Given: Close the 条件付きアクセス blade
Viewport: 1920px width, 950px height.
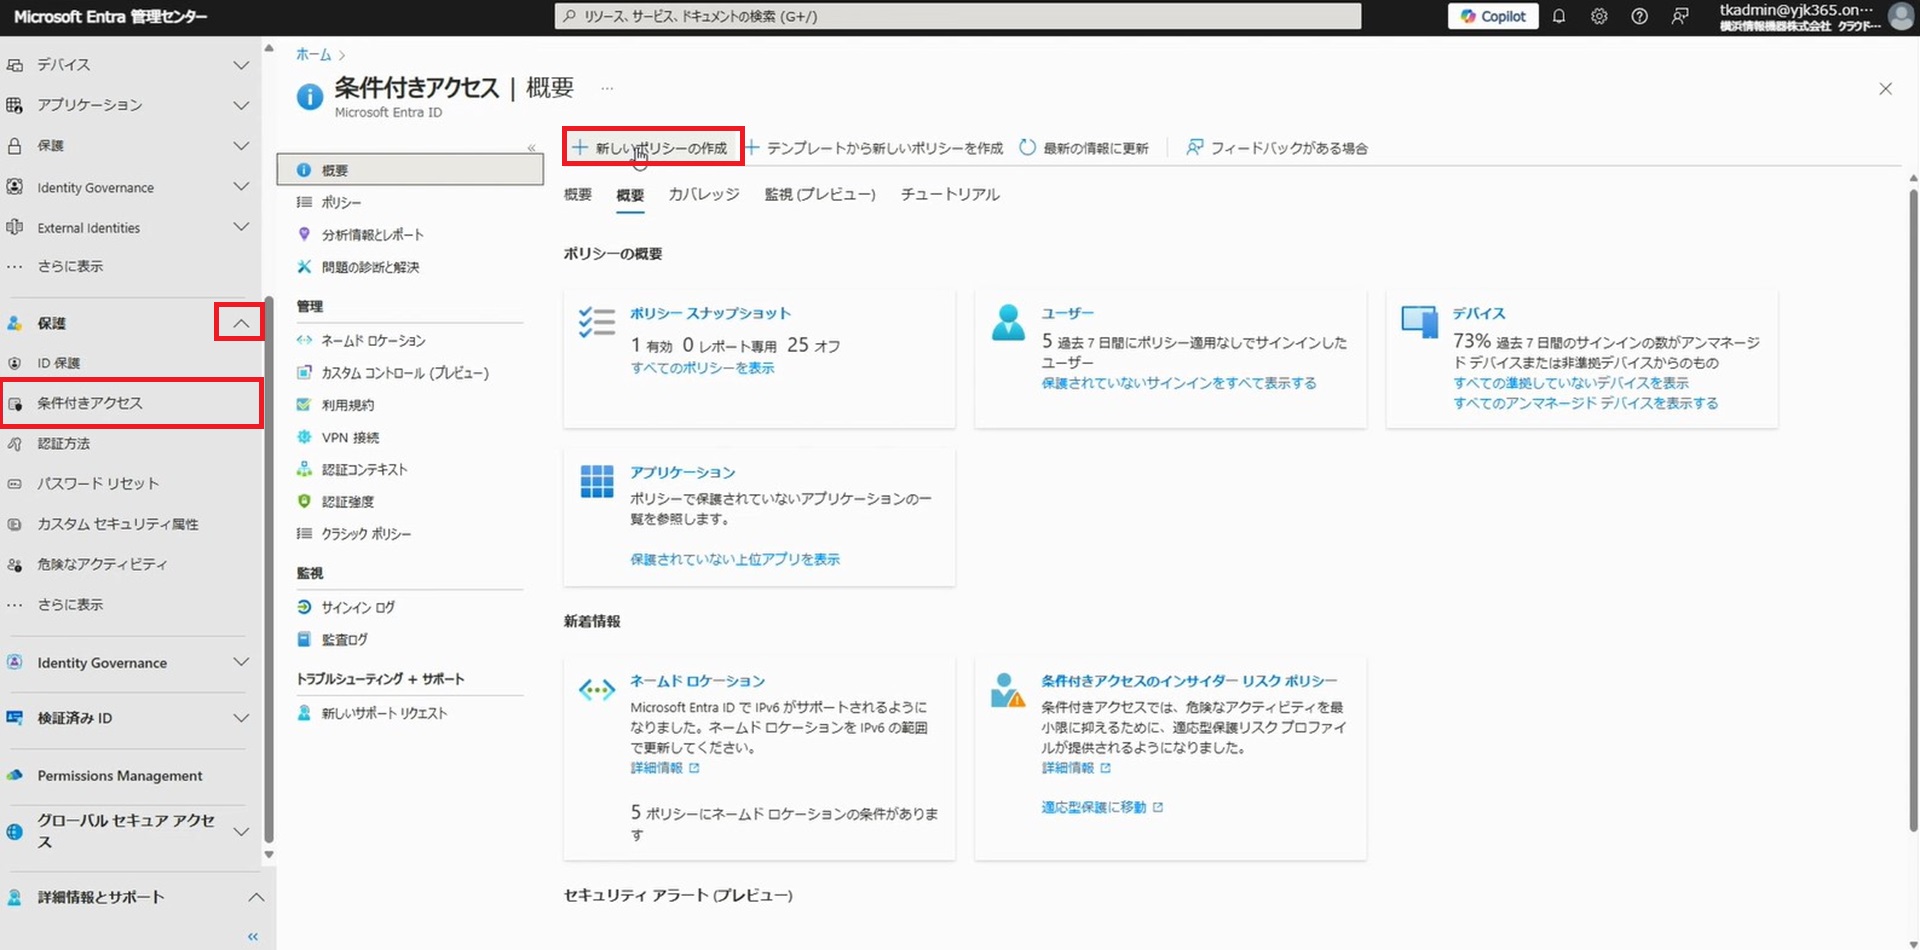Looking at the screenshot, I should pos(1885,89).
